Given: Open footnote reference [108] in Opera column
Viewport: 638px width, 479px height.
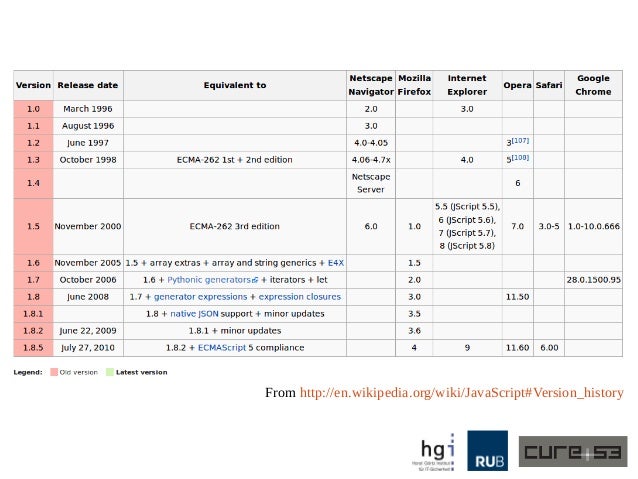Looking at the screenshot, I should click(x=520, y=157).
